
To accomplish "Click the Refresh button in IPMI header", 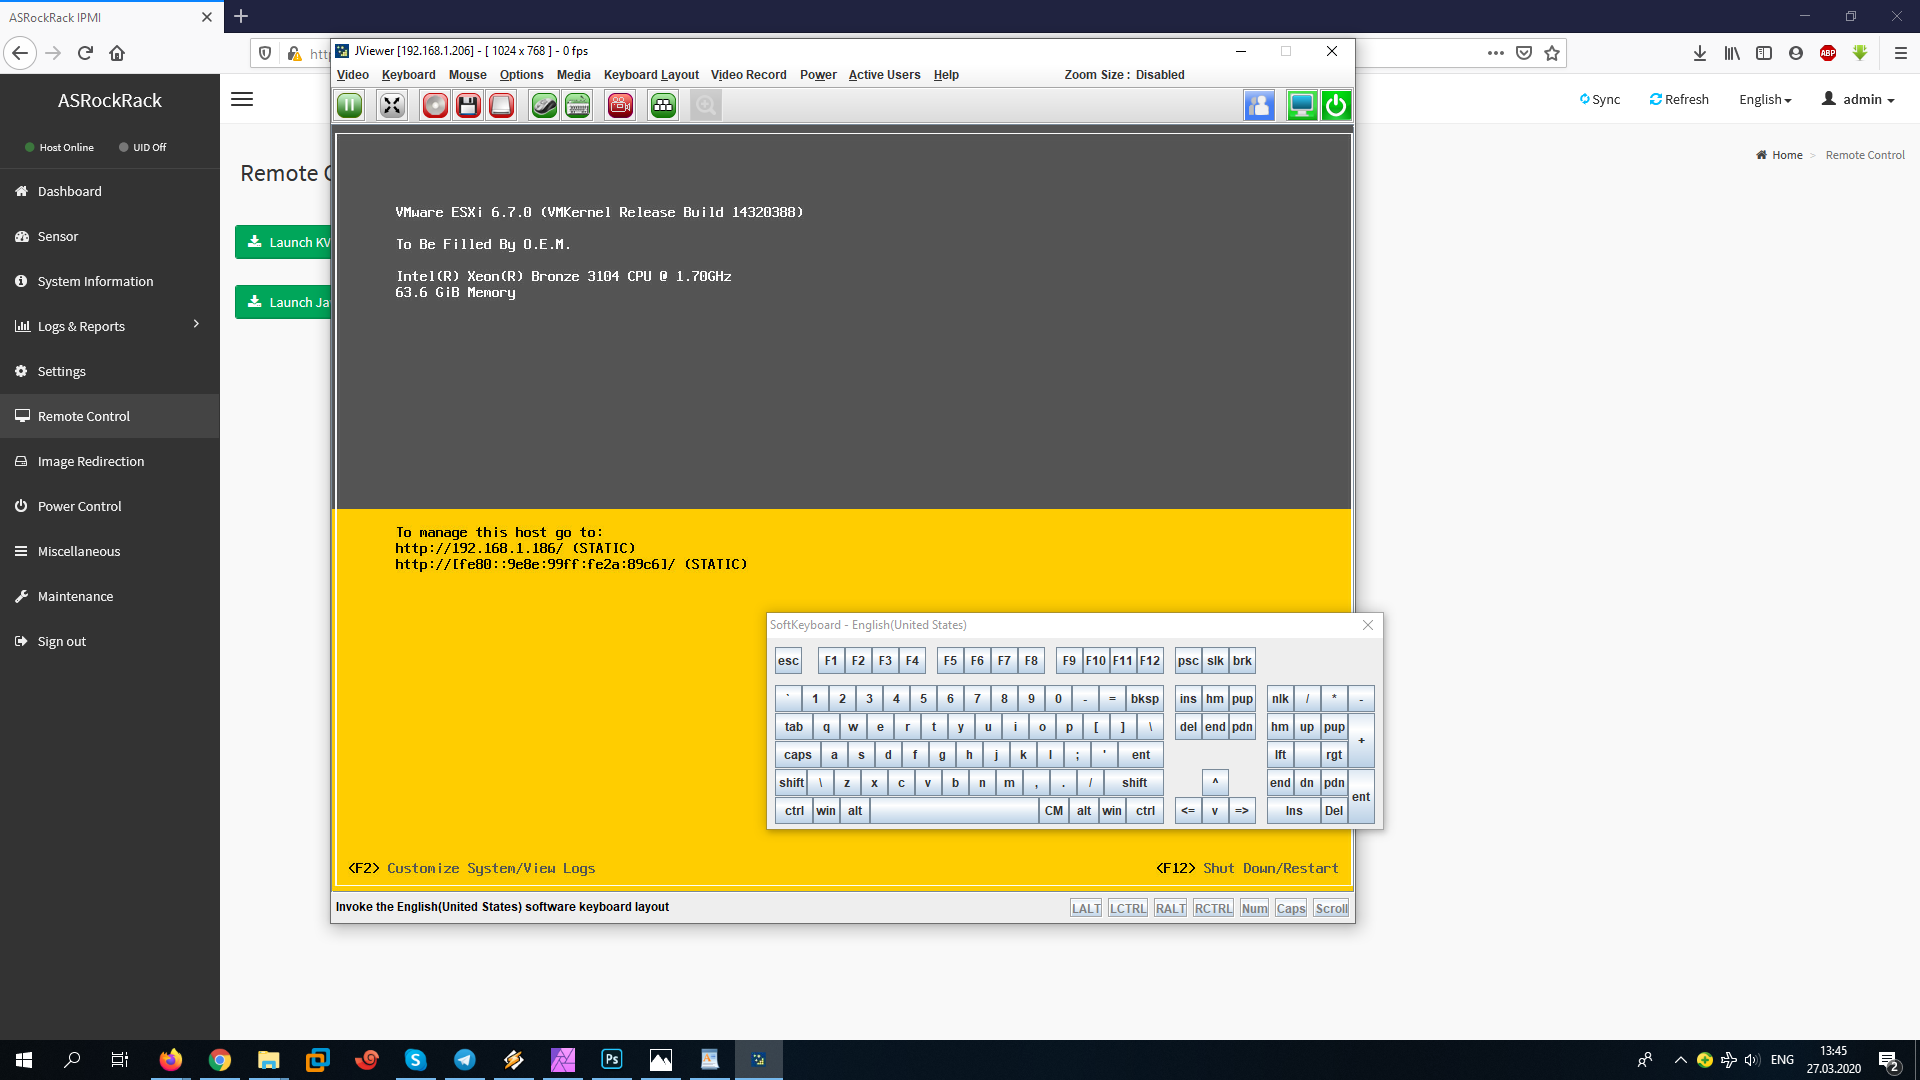I will point(1679,99).
